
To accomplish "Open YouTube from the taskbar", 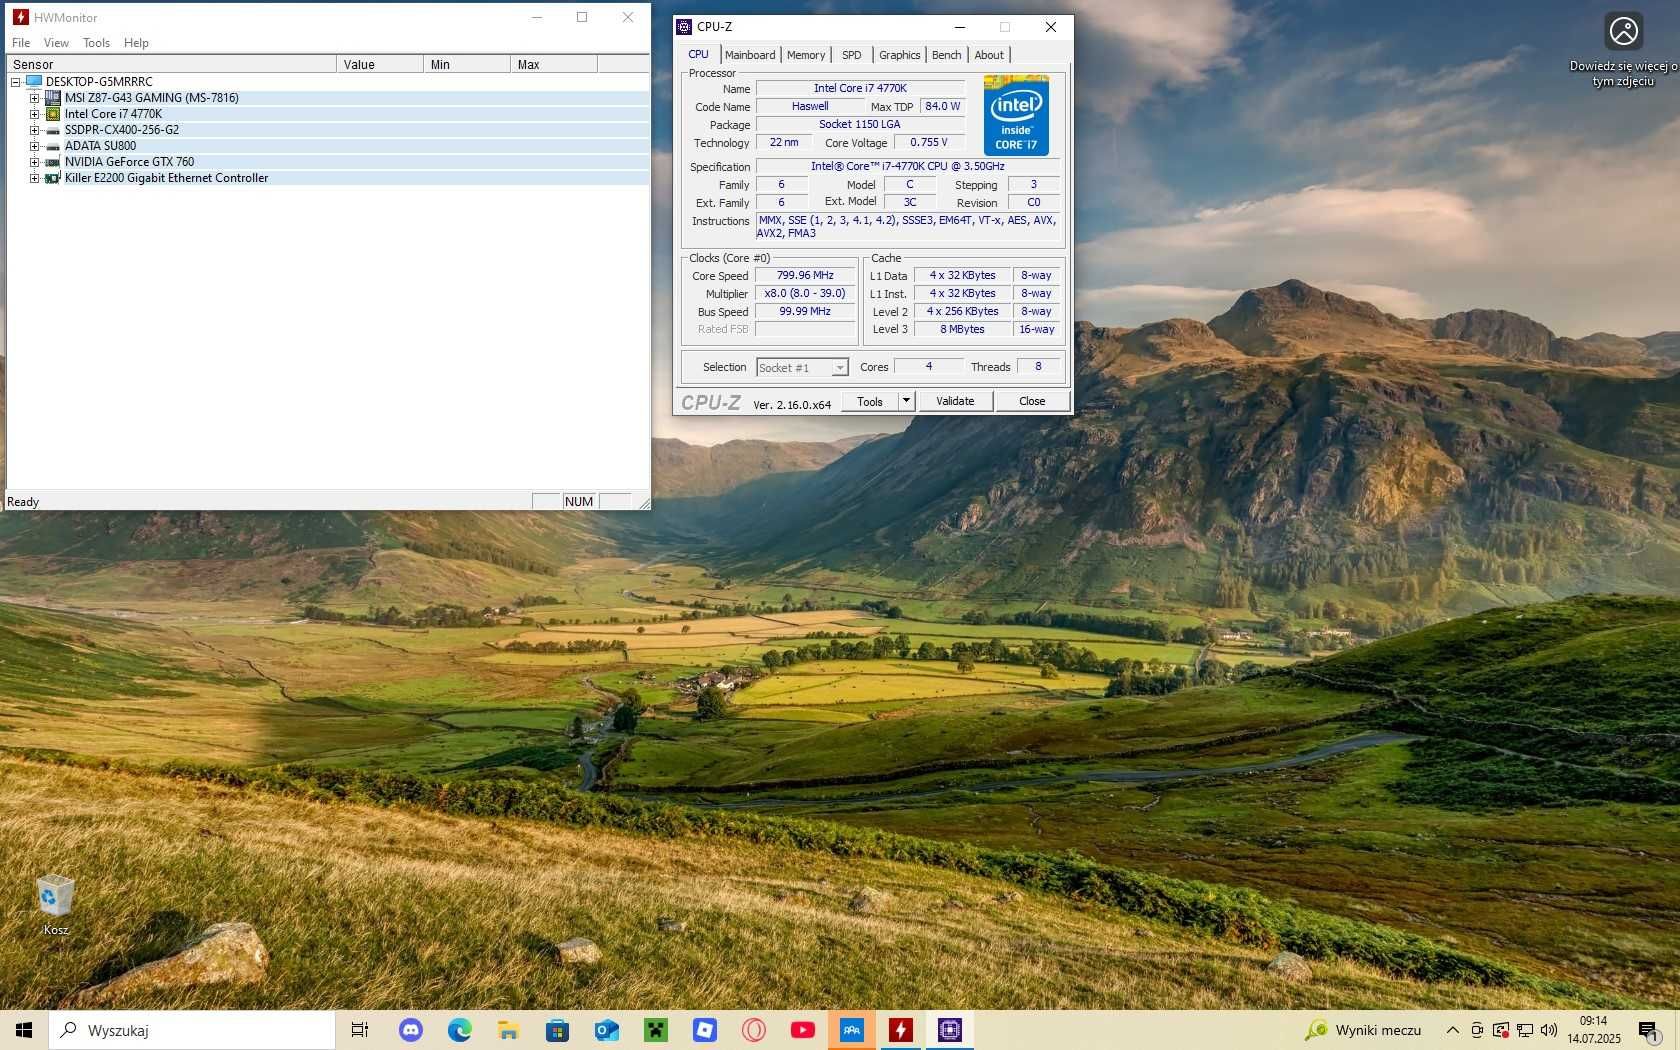I will (803, 1030).
